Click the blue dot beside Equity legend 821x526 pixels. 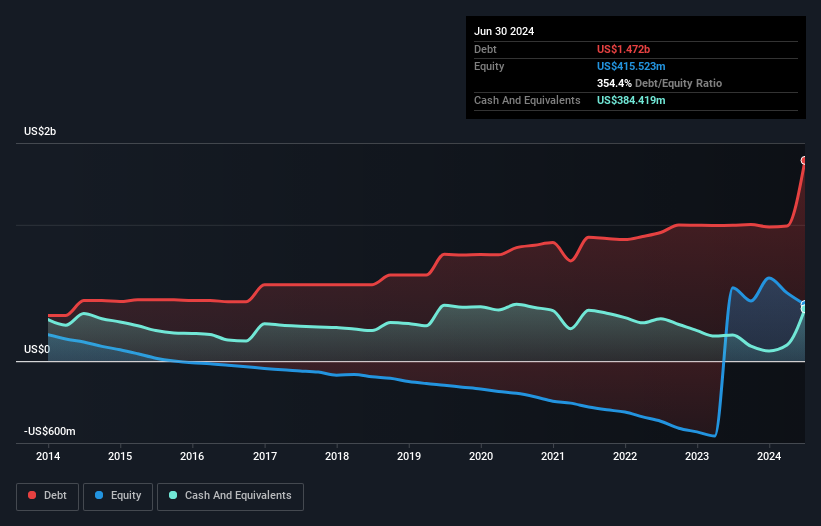click(x=101, y=496)
